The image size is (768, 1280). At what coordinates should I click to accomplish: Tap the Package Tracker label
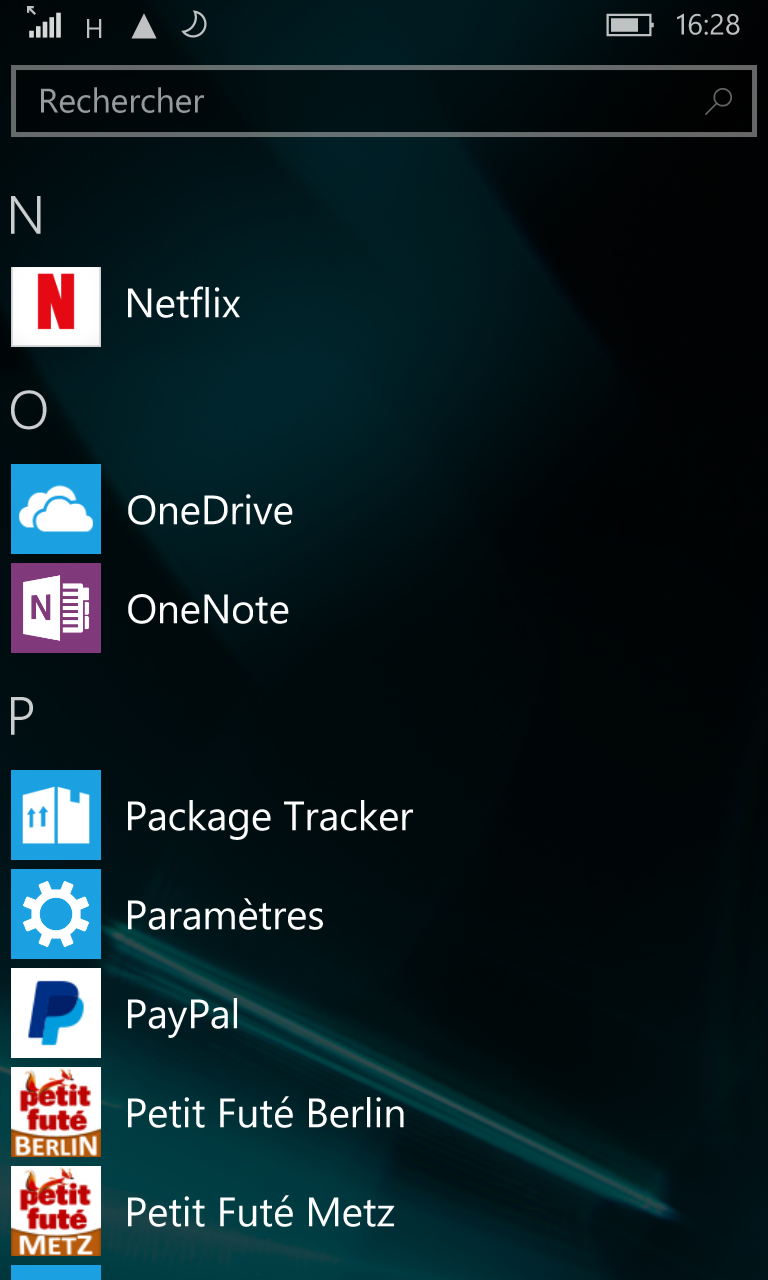pos(269,817)
